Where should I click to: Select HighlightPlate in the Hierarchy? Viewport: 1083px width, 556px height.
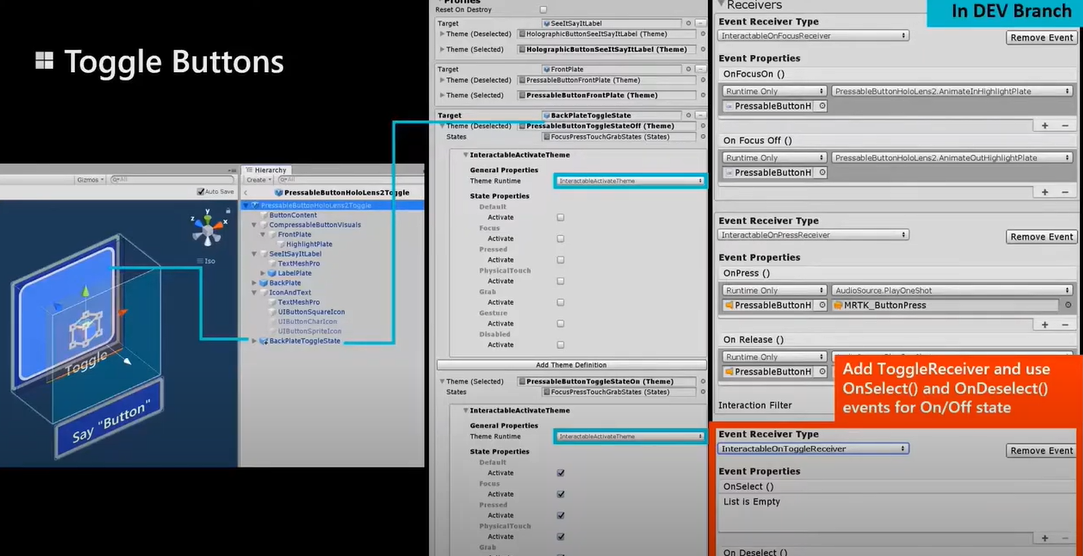pos(309,245)
